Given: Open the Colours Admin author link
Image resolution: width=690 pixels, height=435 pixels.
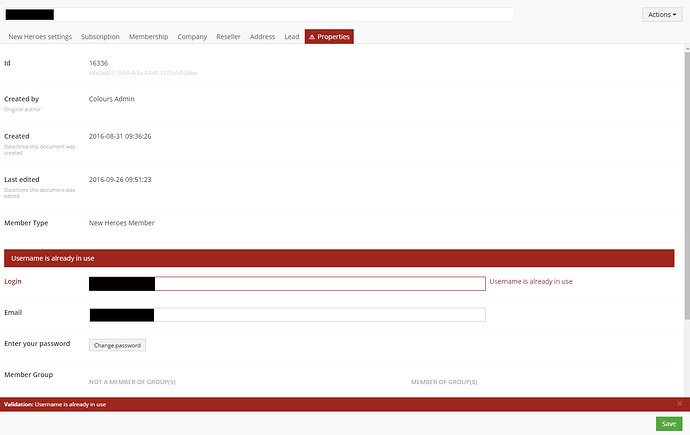Looking at the screenshot, I should tap(111, 99).
